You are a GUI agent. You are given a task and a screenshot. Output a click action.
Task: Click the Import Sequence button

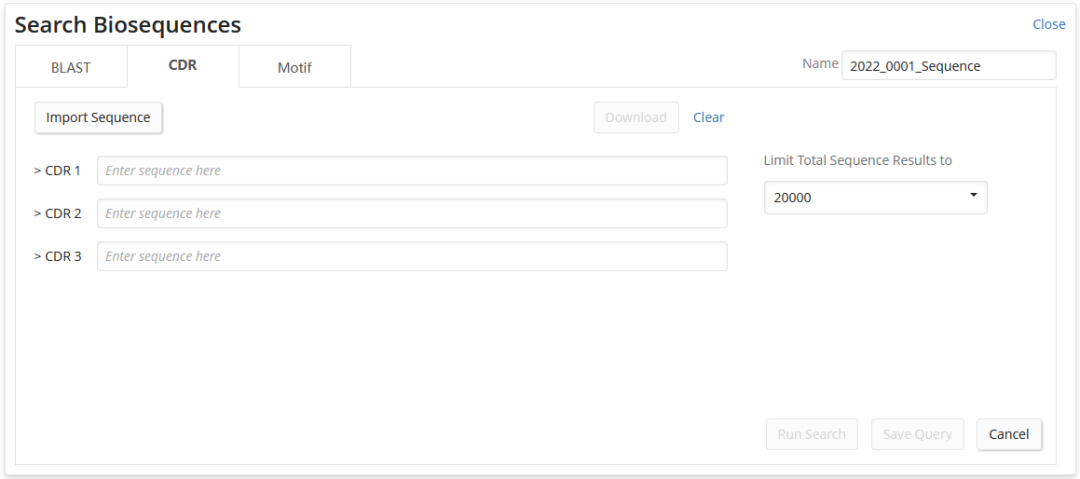pos(98,118)
